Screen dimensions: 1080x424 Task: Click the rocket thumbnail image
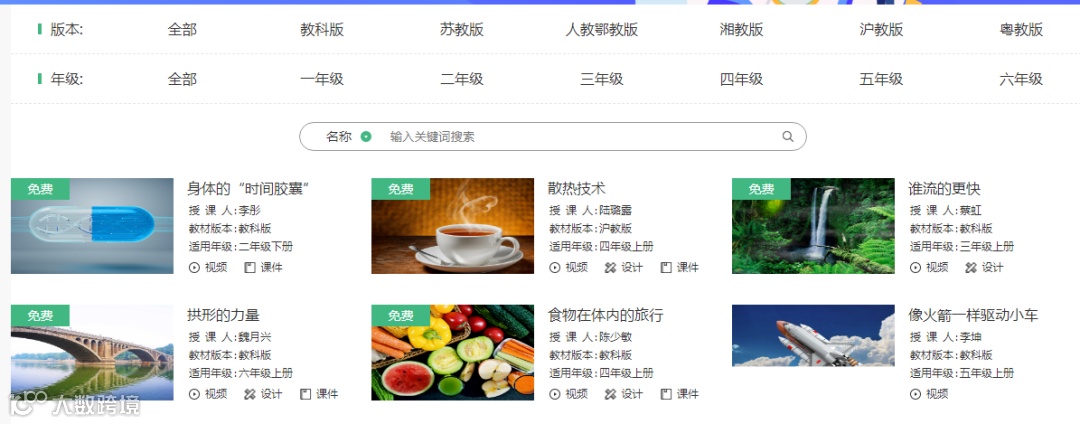(x=813, y=336)
